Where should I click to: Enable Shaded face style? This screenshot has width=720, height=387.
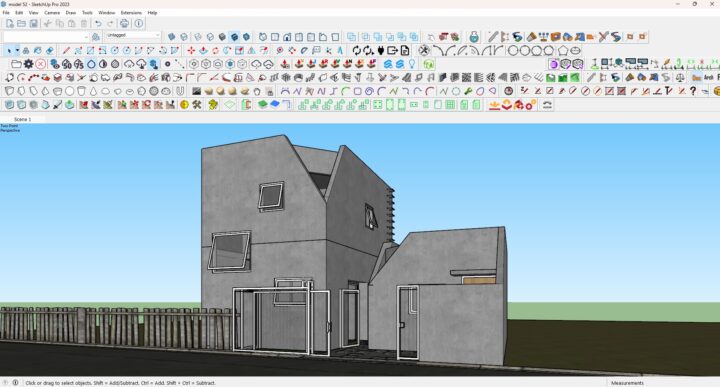(x=222, y=37)
